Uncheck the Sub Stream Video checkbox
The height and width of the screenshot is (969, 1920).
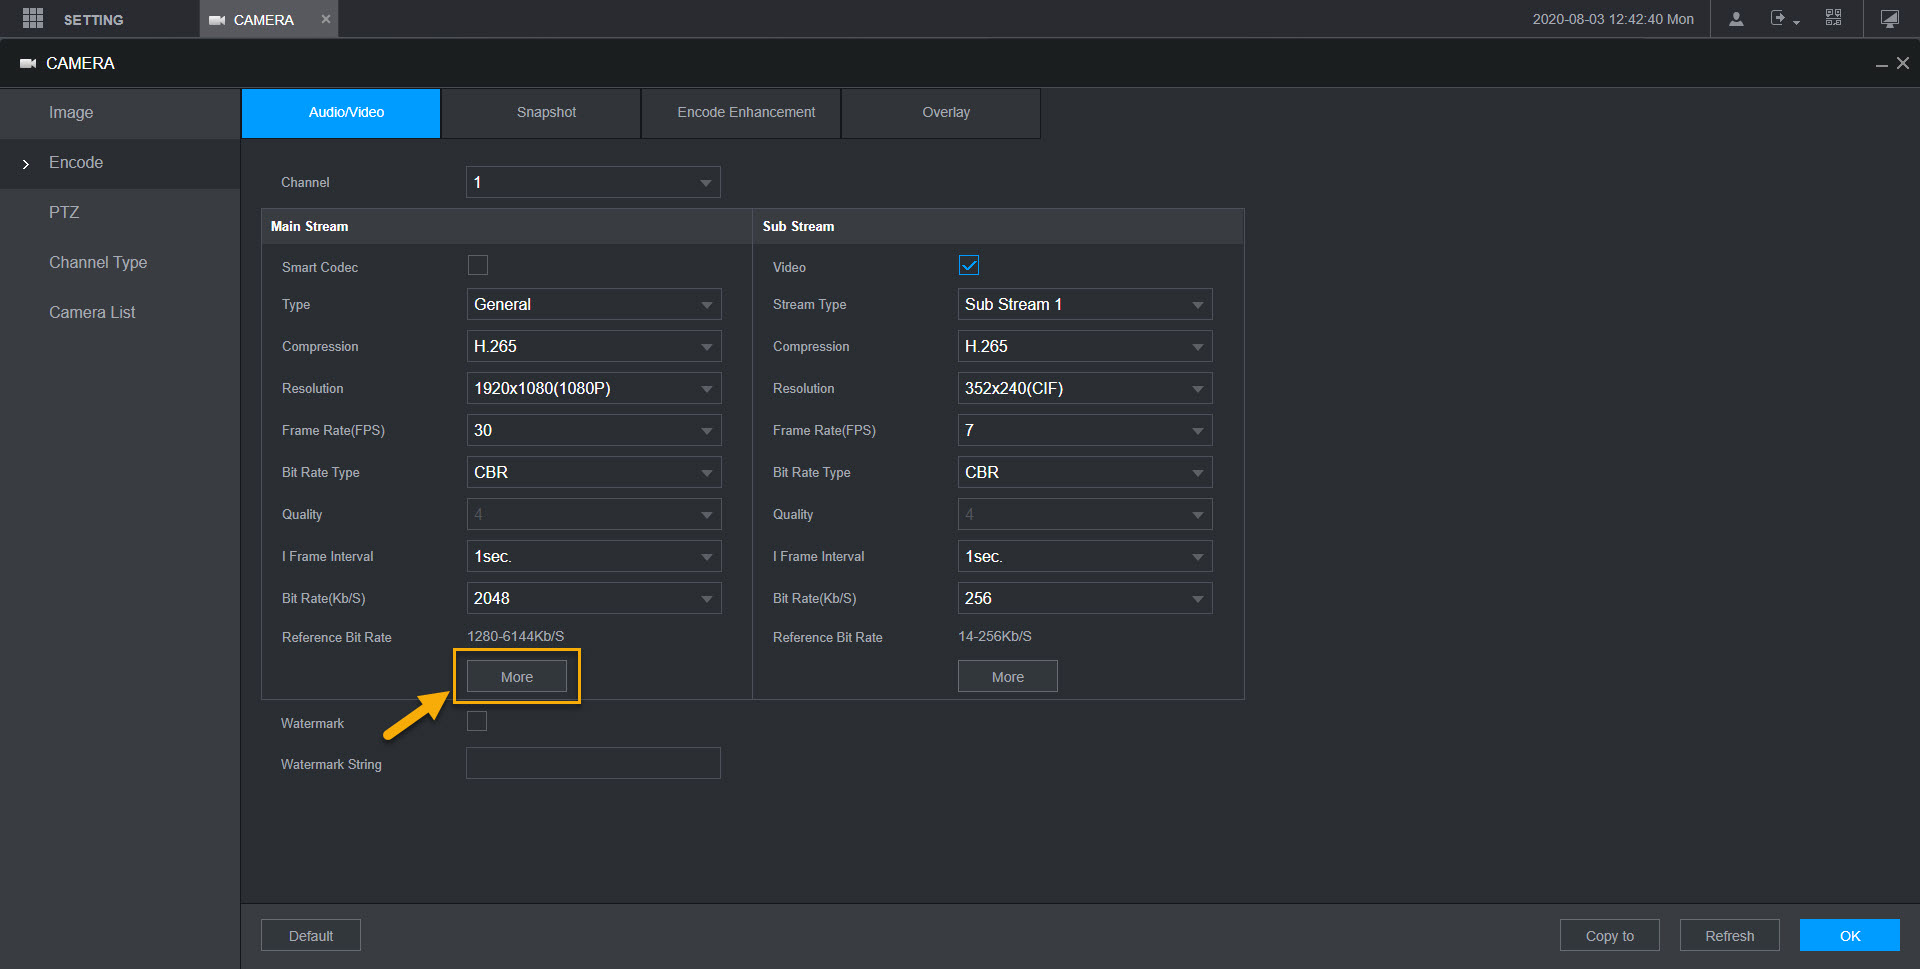click(x=969, y=266)
